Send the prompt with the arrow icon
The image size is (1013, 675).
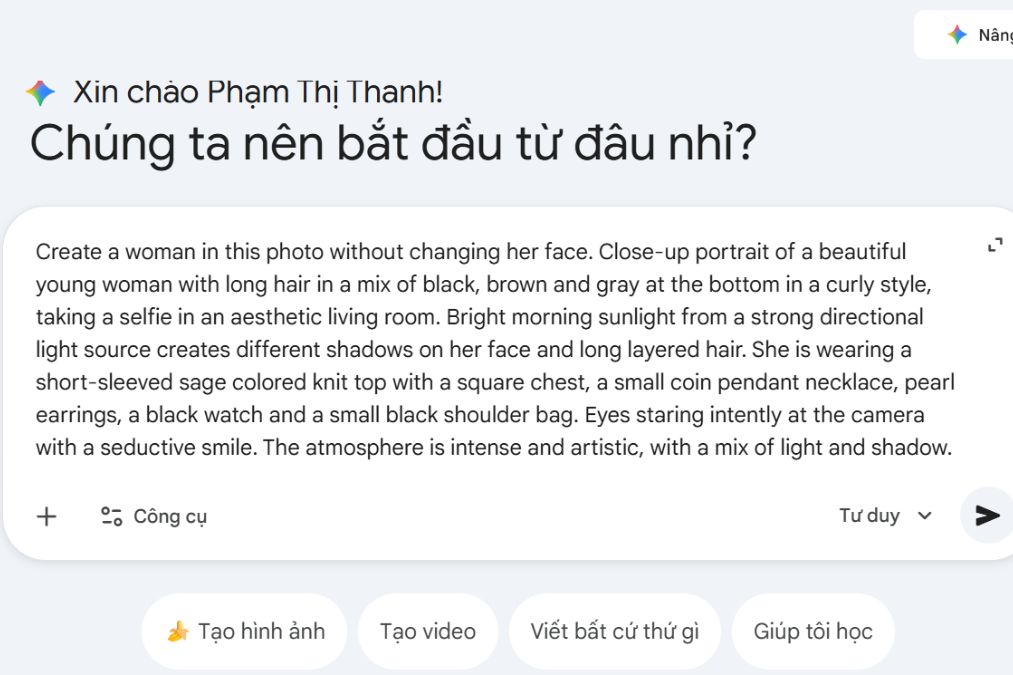pos(987,515)
